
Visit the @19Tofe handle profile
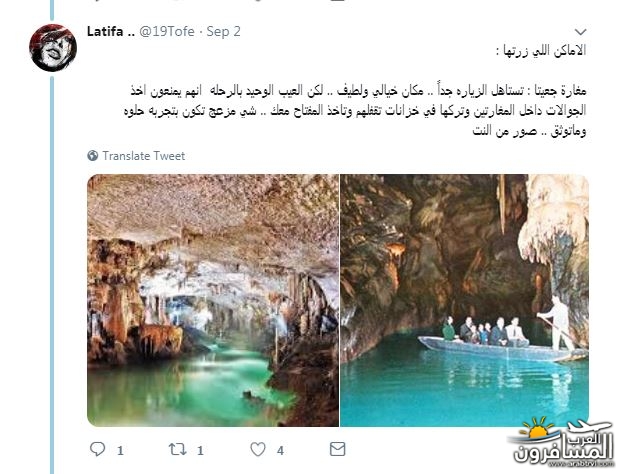(x=167, y=31)
